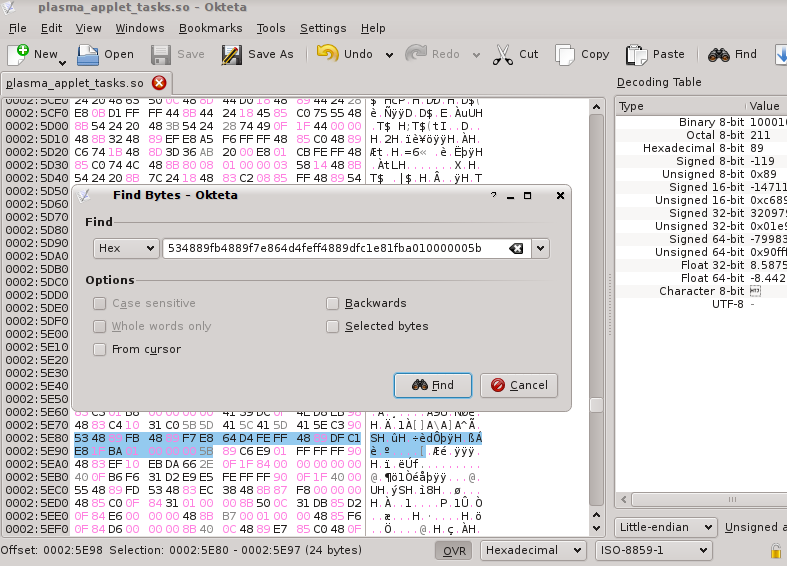Click offset 0002:5EC0 in hex view
Viewport: 787px width, 566px height.
37,490
